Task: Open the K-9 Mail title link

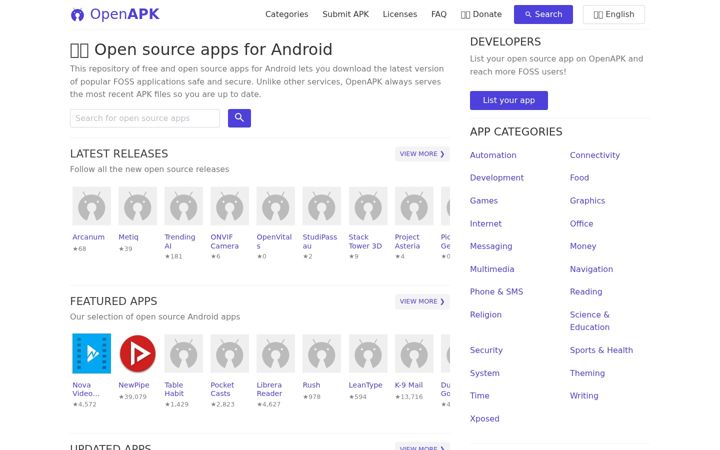Action: [x=409, y=385]
